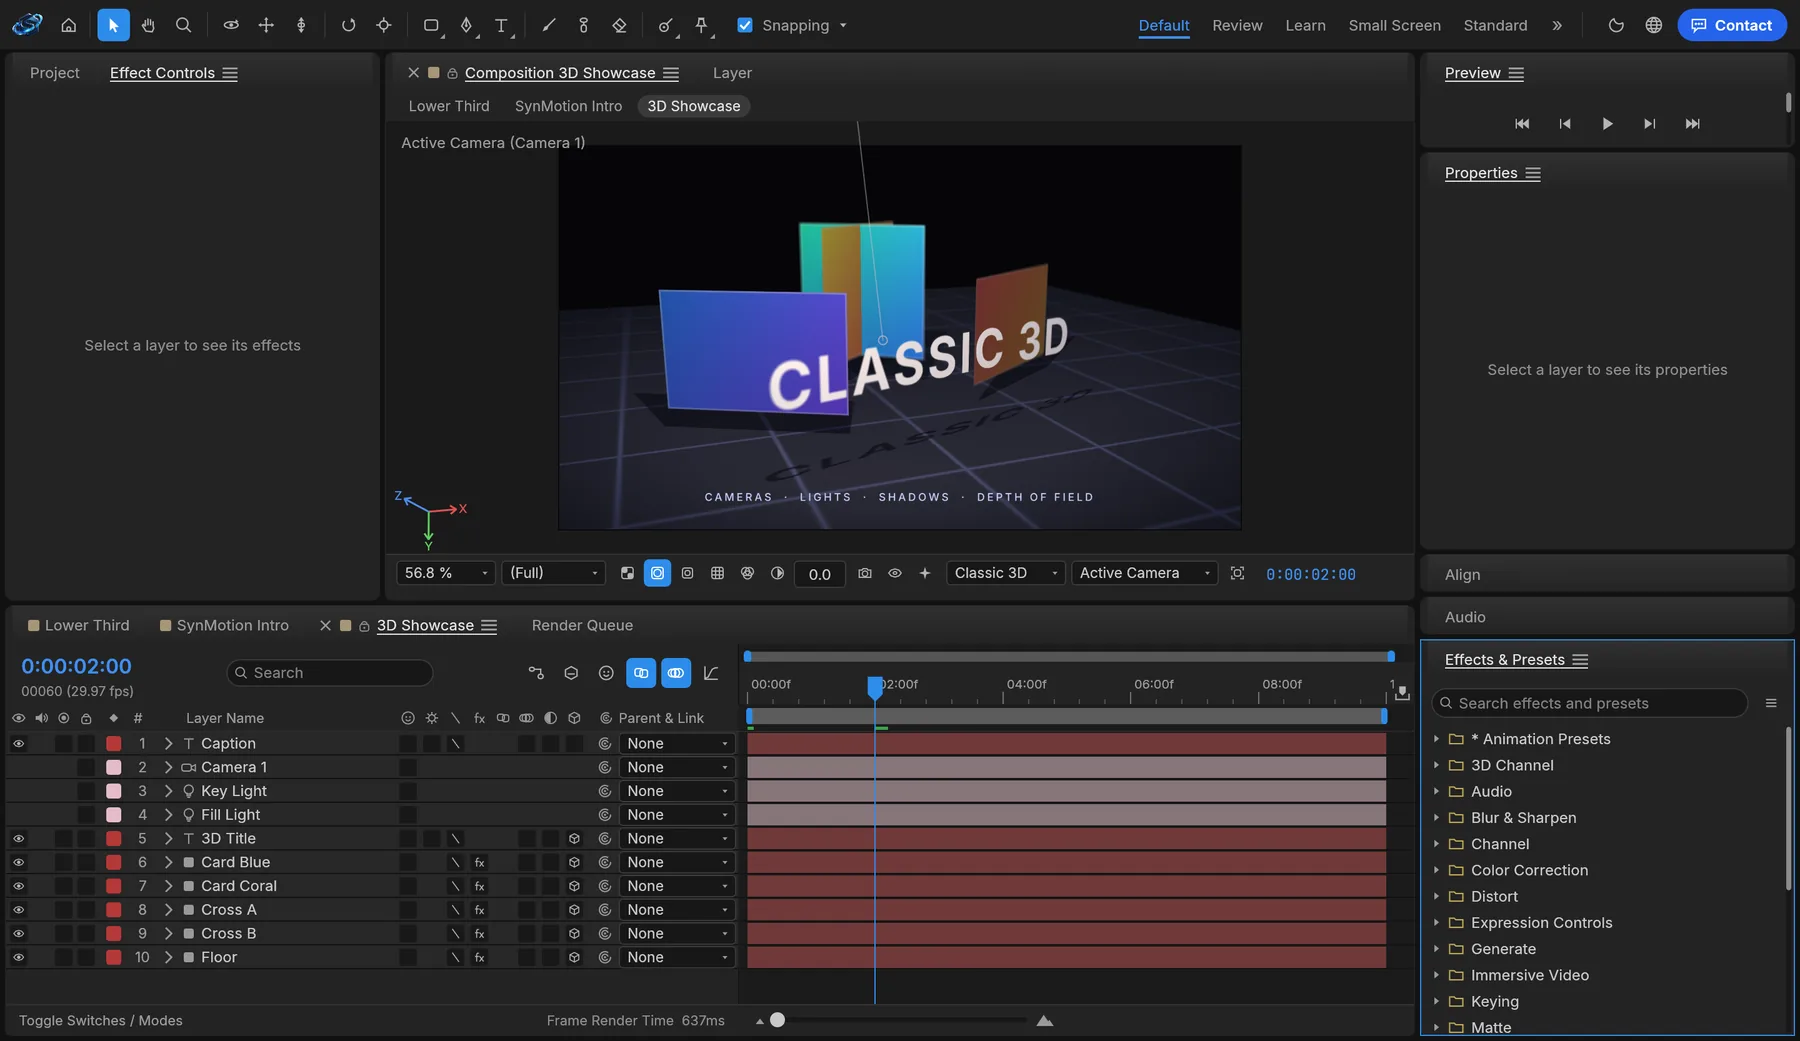Click Toggle Switches / Modes

click(x=100, y=1021)
